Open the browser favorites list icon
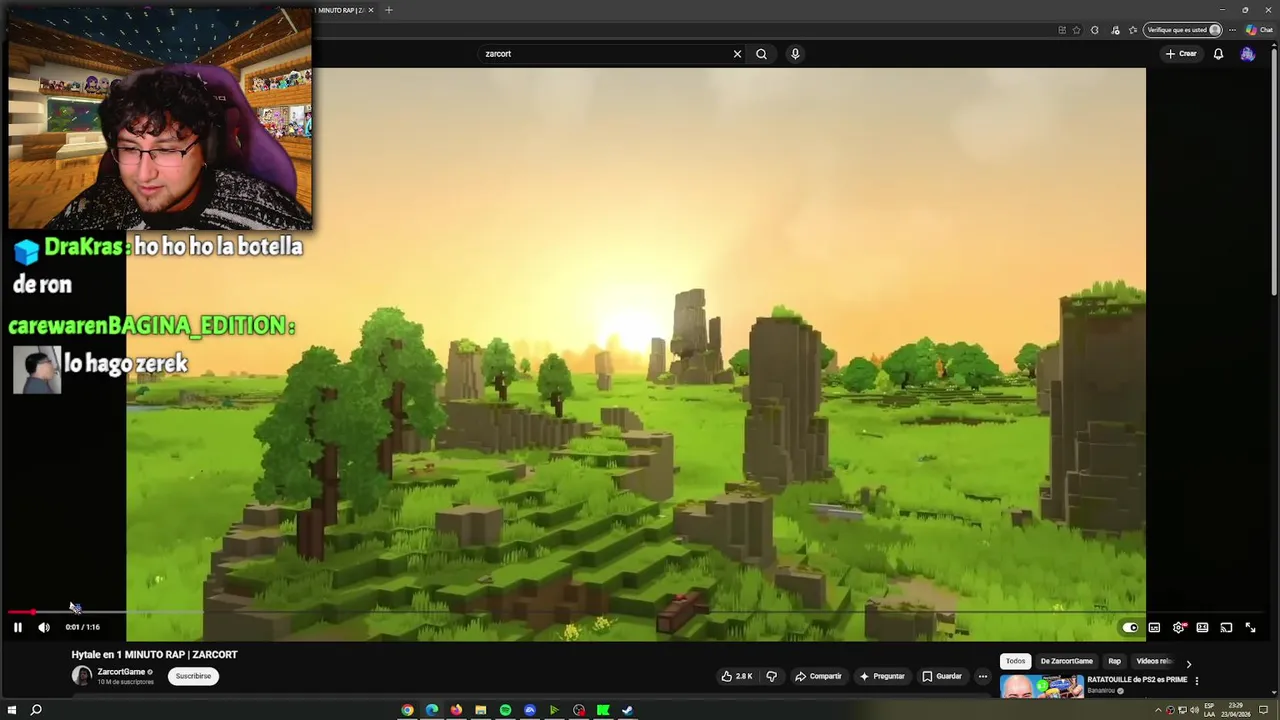 (x=1132, y=30)
